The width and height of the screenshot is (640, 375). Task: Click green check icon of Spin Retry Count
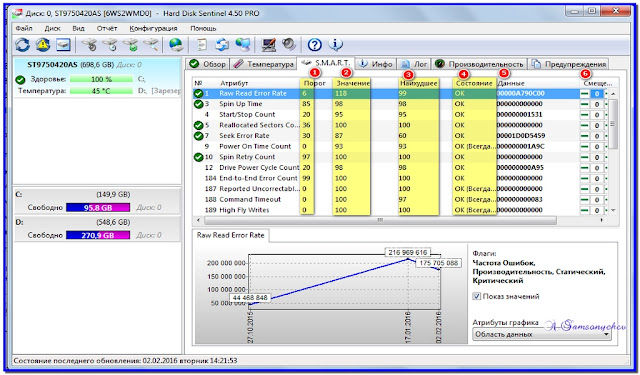[x=198, y=157]
